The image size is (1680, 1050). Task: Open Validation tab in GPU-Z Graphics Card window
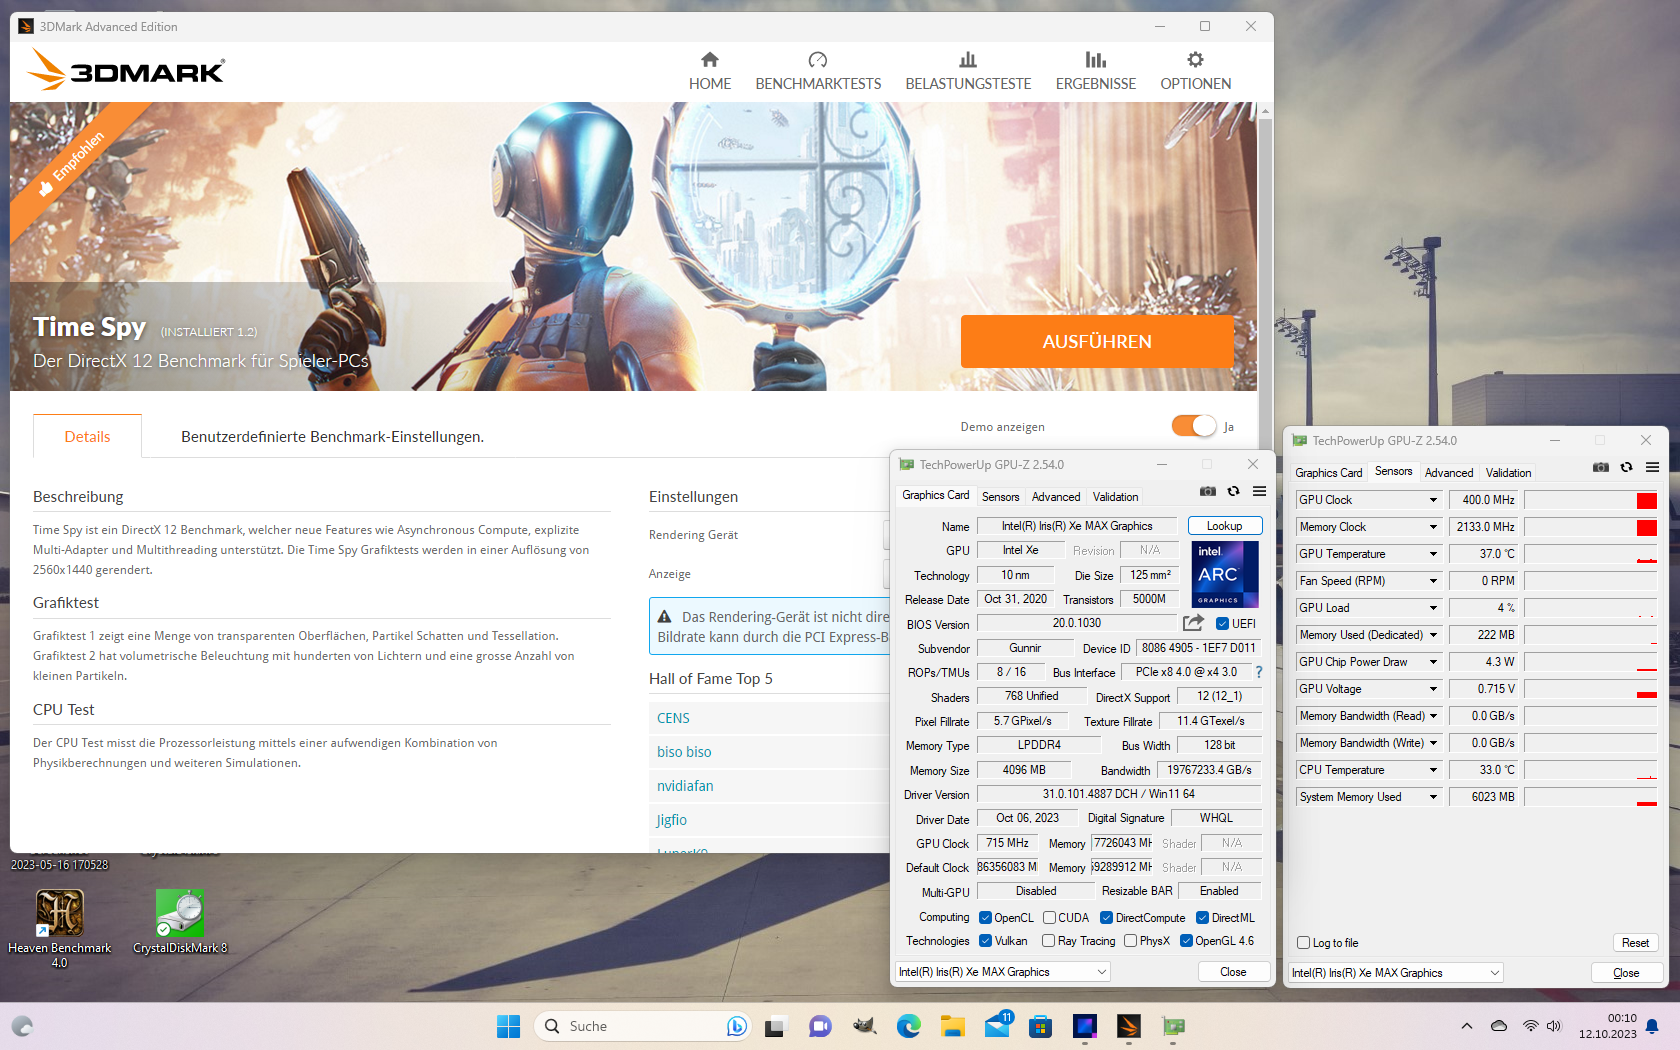pos(1115,497)
